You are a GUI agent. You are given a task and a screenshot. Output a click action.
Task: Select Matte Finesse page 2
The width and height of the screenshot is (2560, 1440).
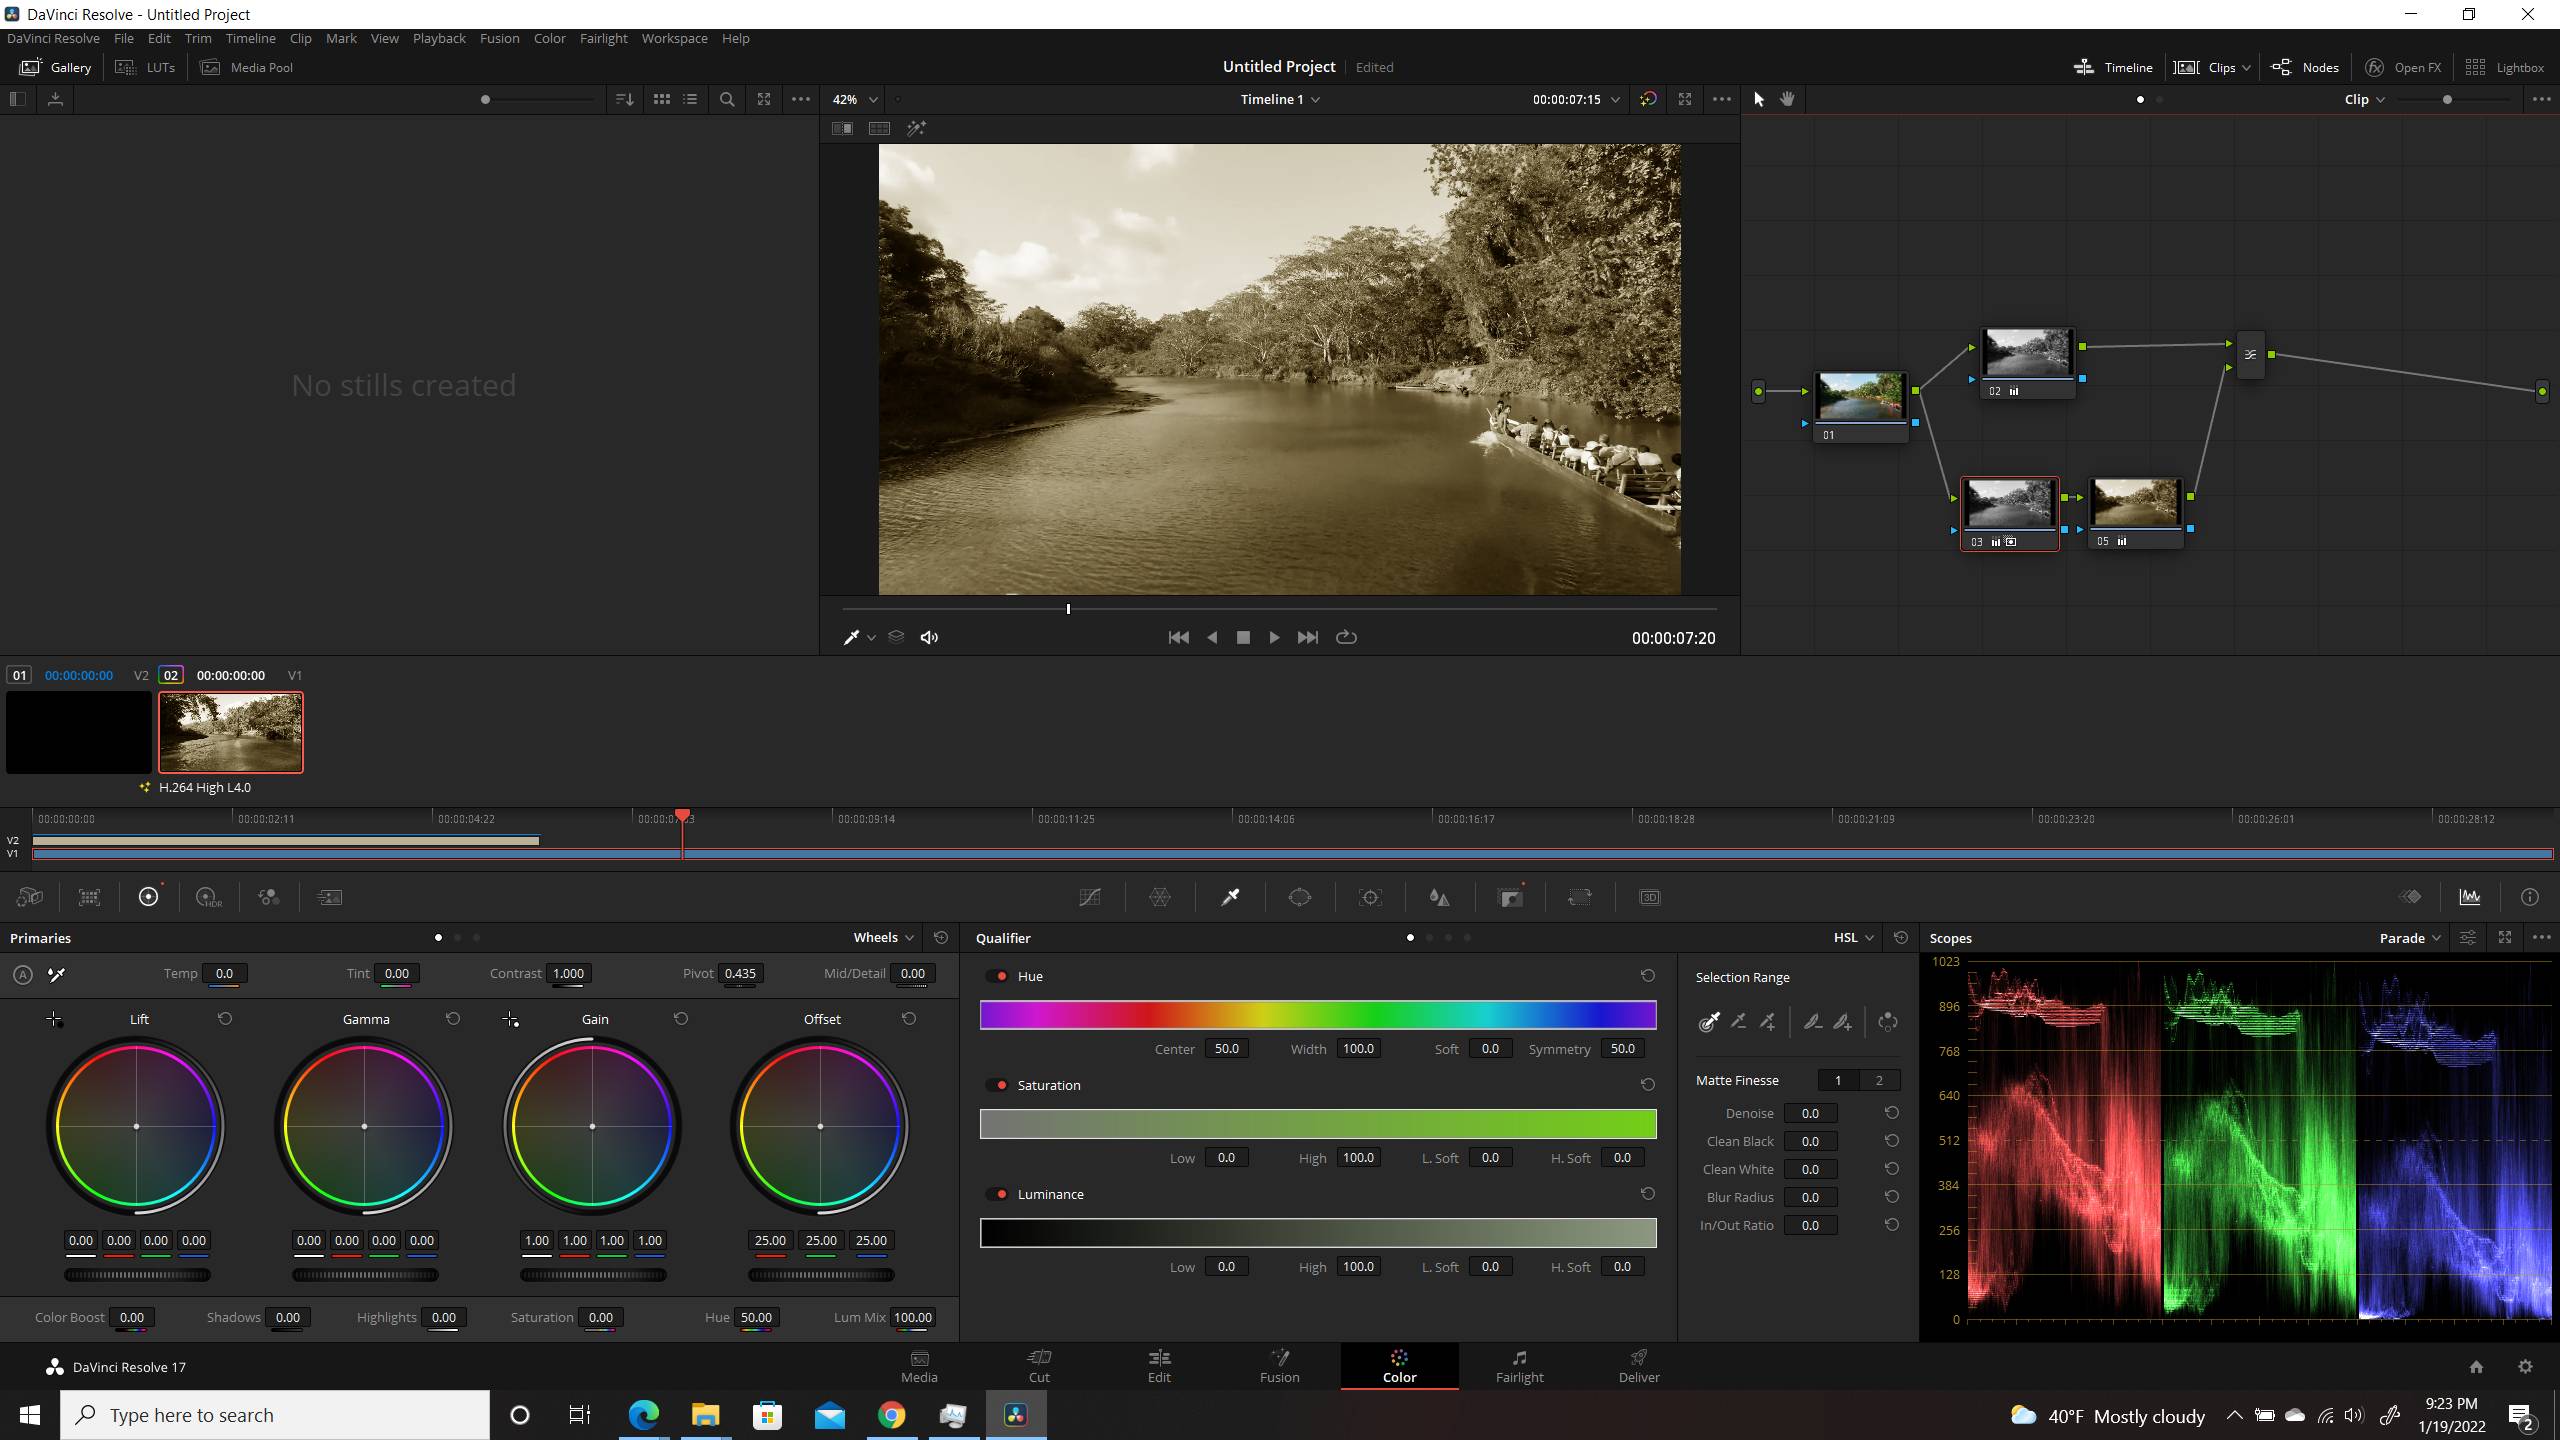pos(1879,1080)
